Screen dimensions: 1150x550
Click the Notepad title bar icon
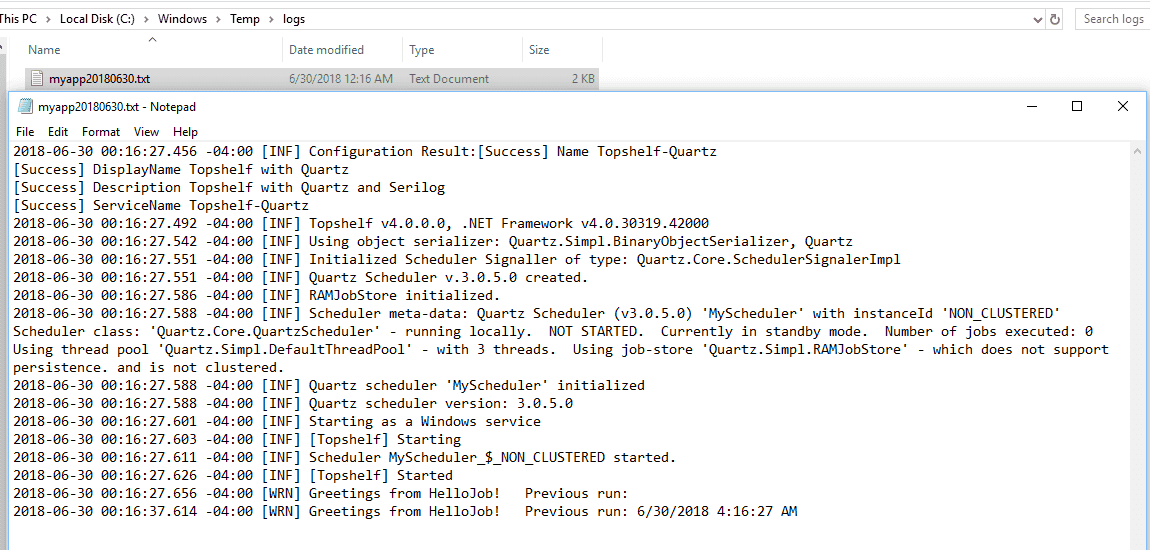click(x=25, y=106)
